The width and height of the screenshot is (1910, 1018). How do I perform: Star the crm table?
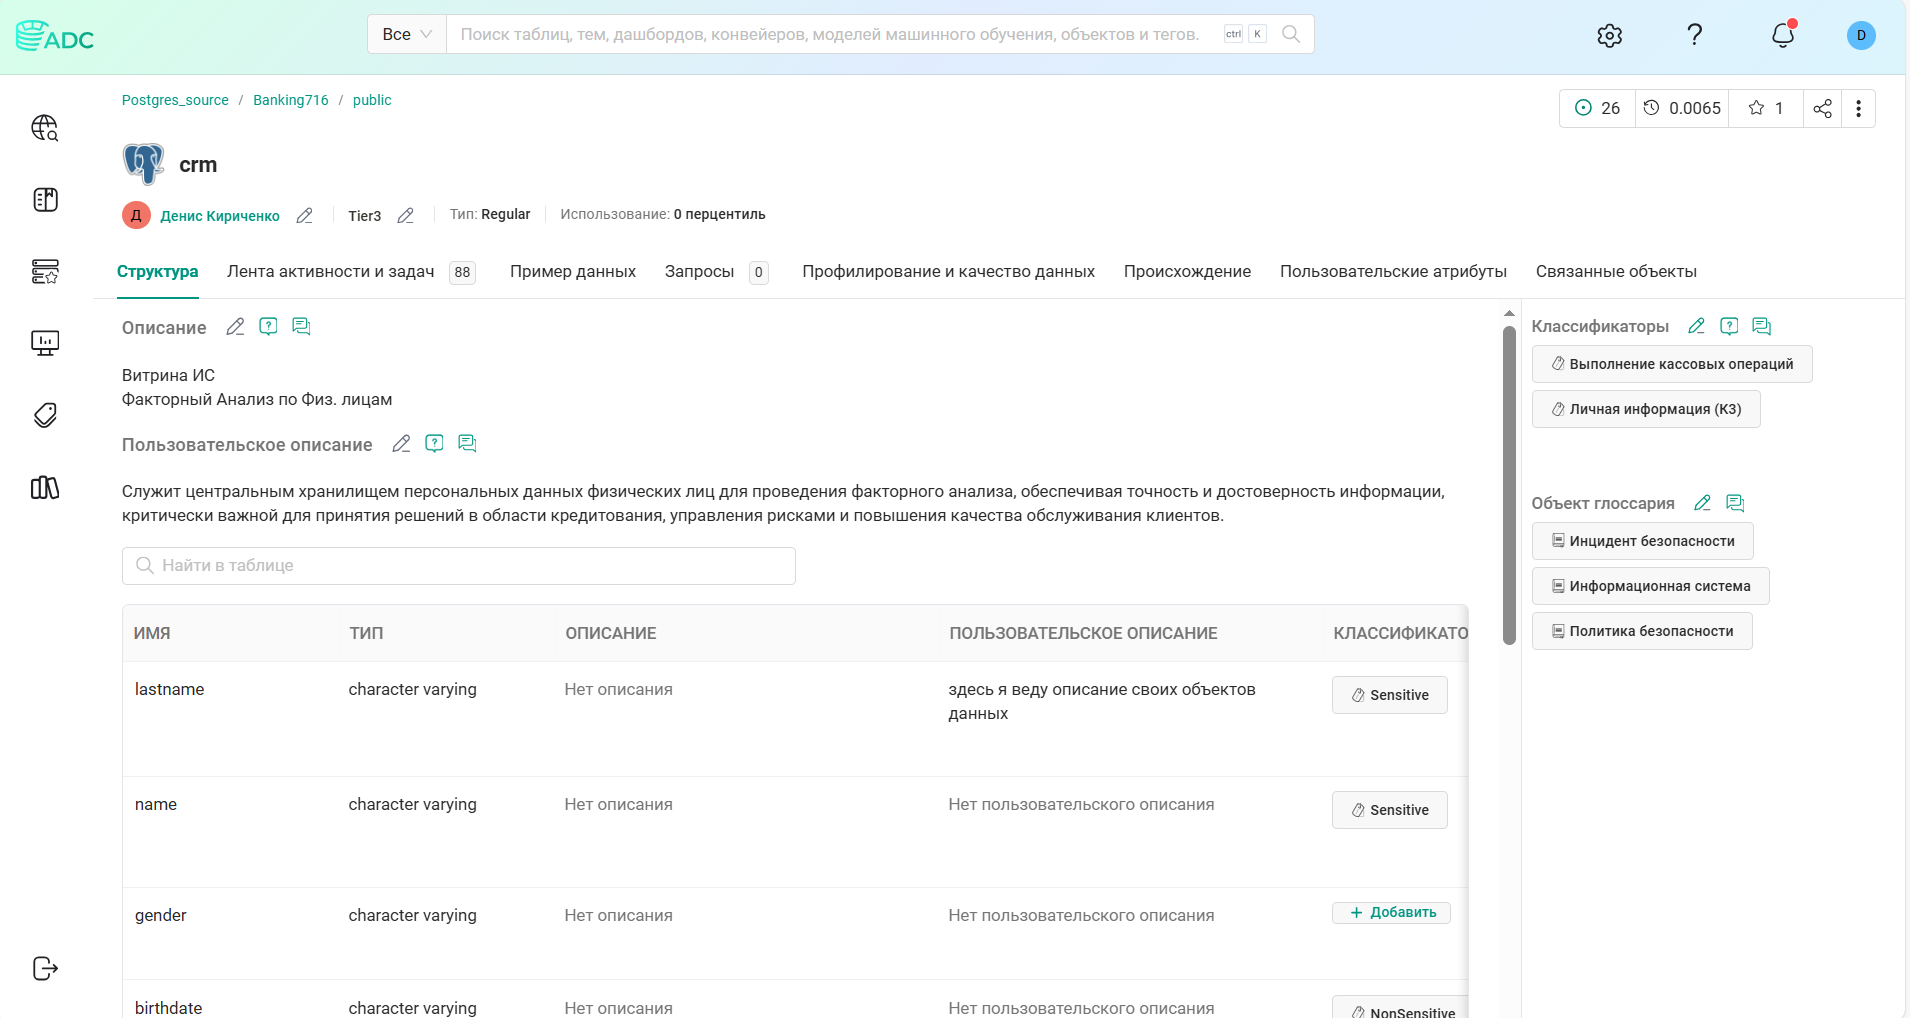[1756, 108]
